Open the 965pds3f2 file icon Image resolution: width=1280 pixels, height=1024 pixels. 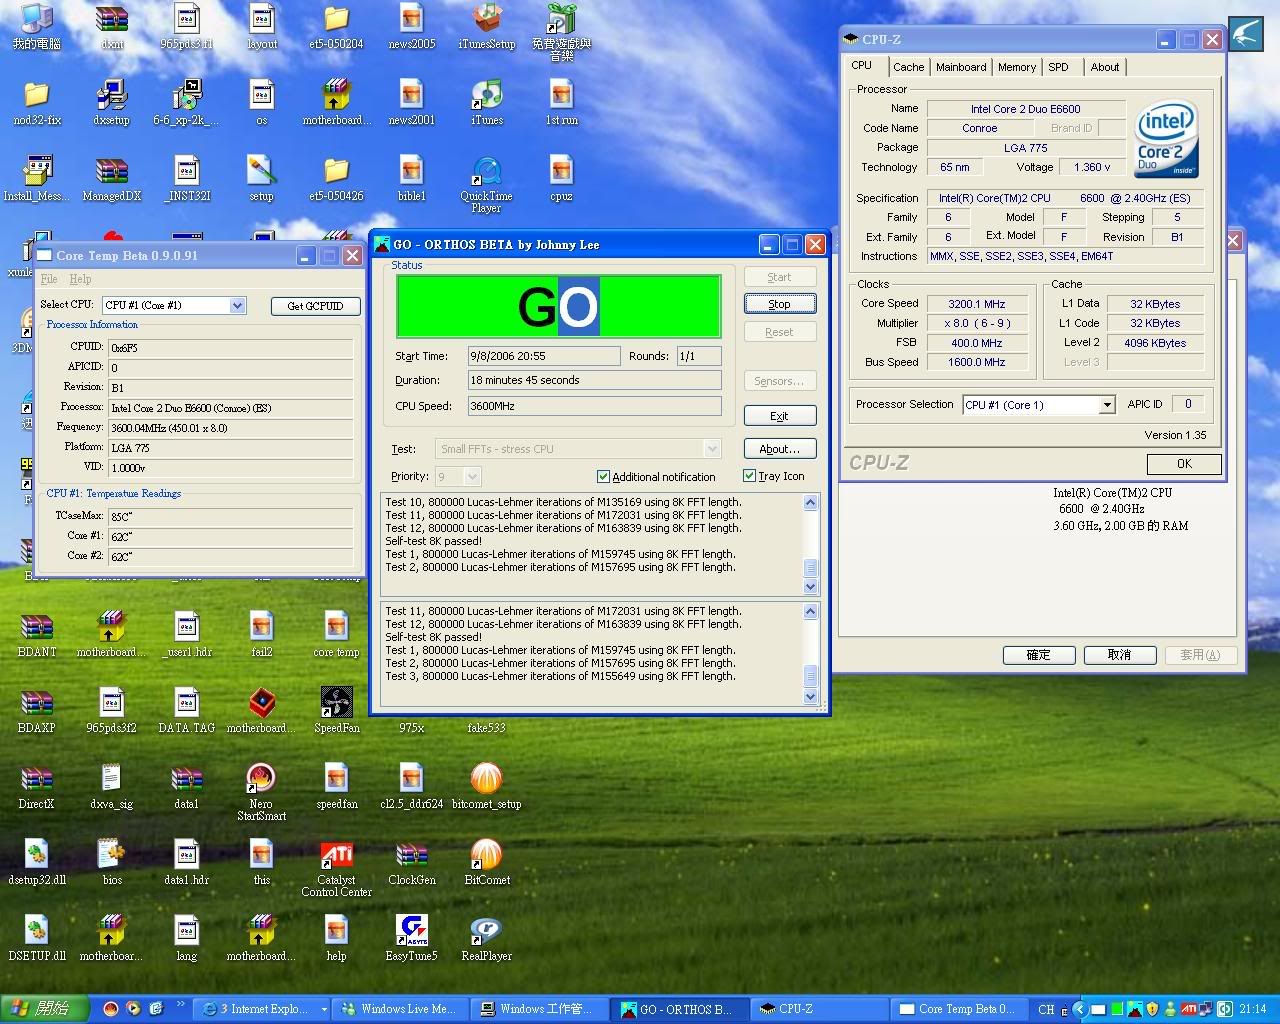tap(111, 710)
